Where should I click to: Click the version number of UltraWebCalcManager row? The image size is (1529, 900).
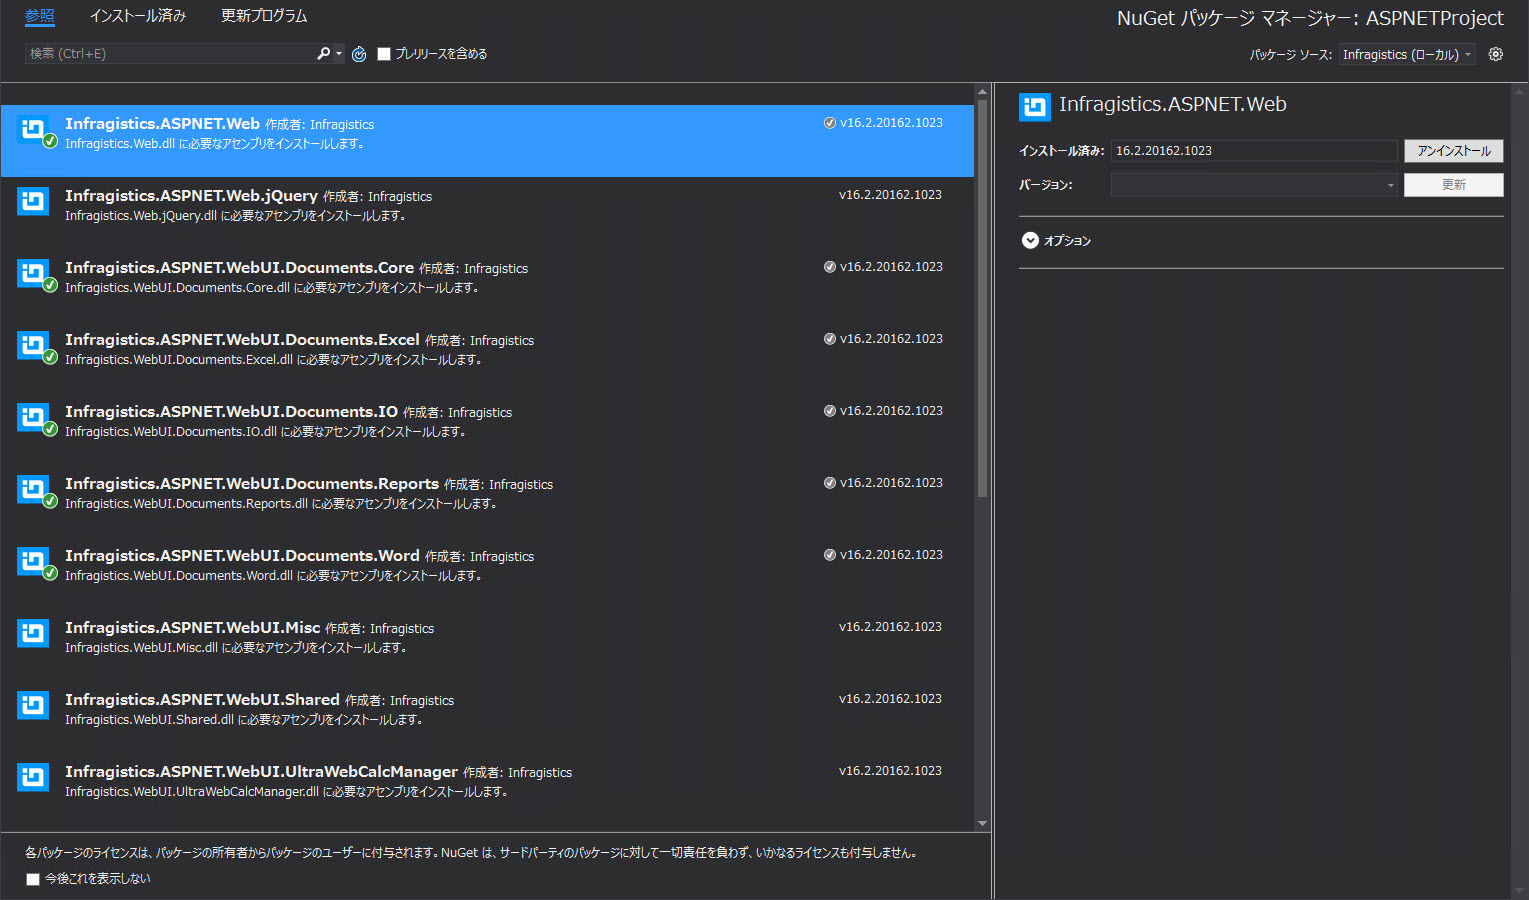pos(890,771)
